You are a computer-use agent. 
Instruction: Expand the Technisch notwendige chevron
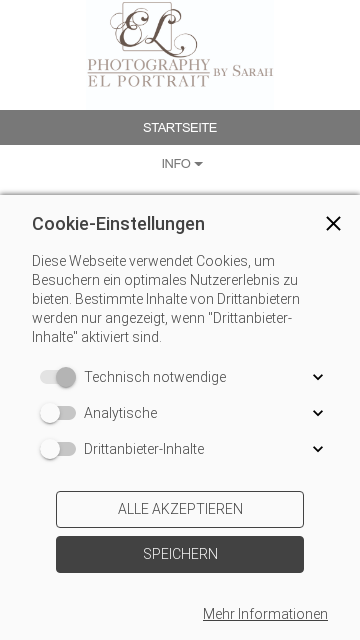(318, 377)
